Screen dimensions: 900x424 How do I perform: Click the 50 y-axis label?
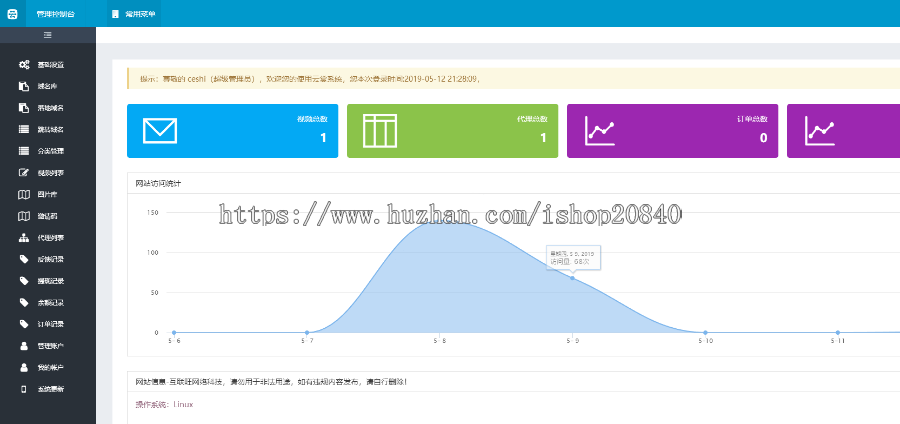(154, 293)
